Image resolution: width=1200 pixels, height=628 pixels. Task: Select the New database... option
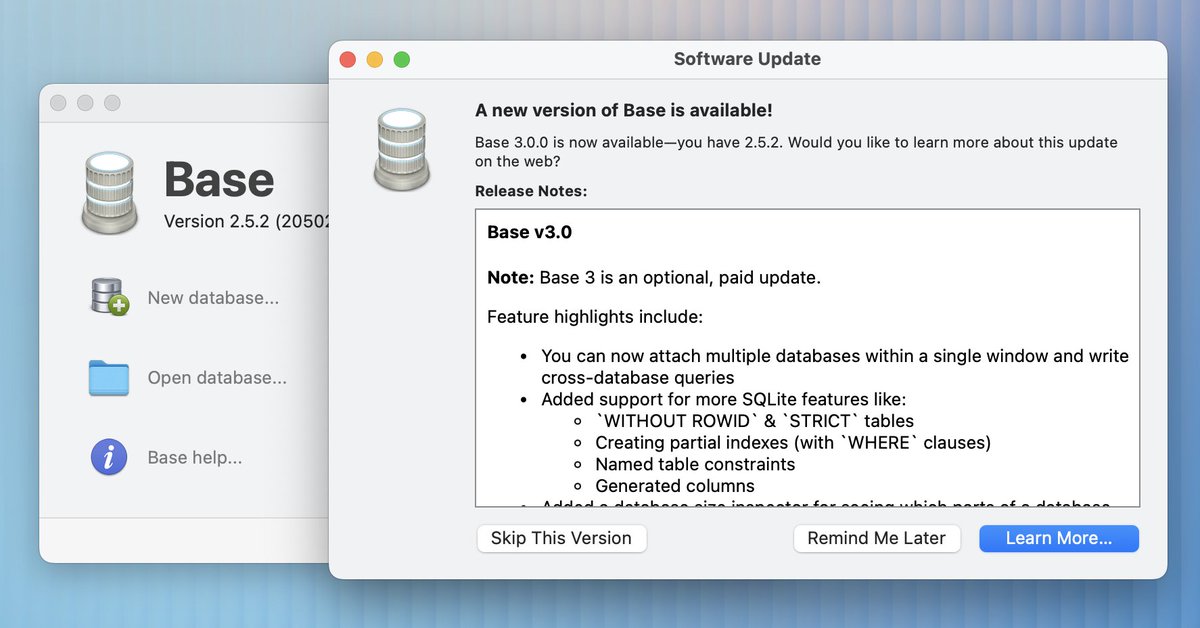(x=213, y=298)
